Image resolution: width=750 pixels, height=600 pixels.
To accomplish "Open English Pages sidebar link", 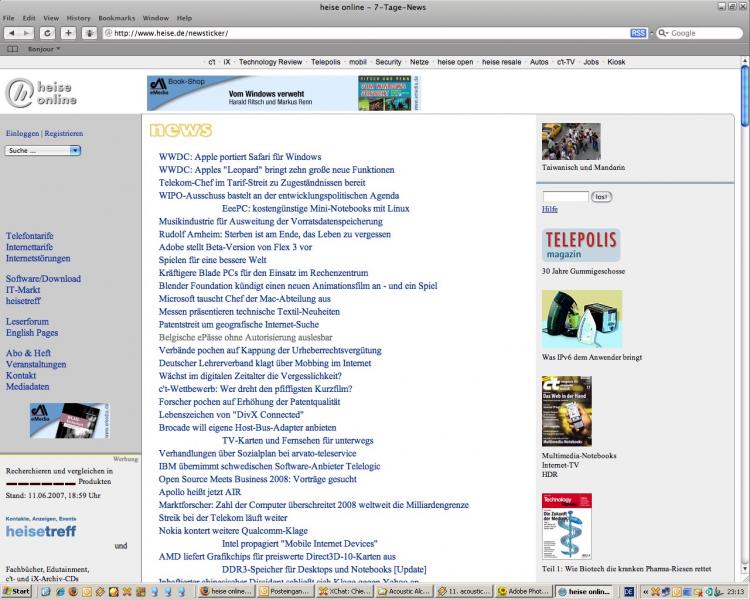I will 32,333.
